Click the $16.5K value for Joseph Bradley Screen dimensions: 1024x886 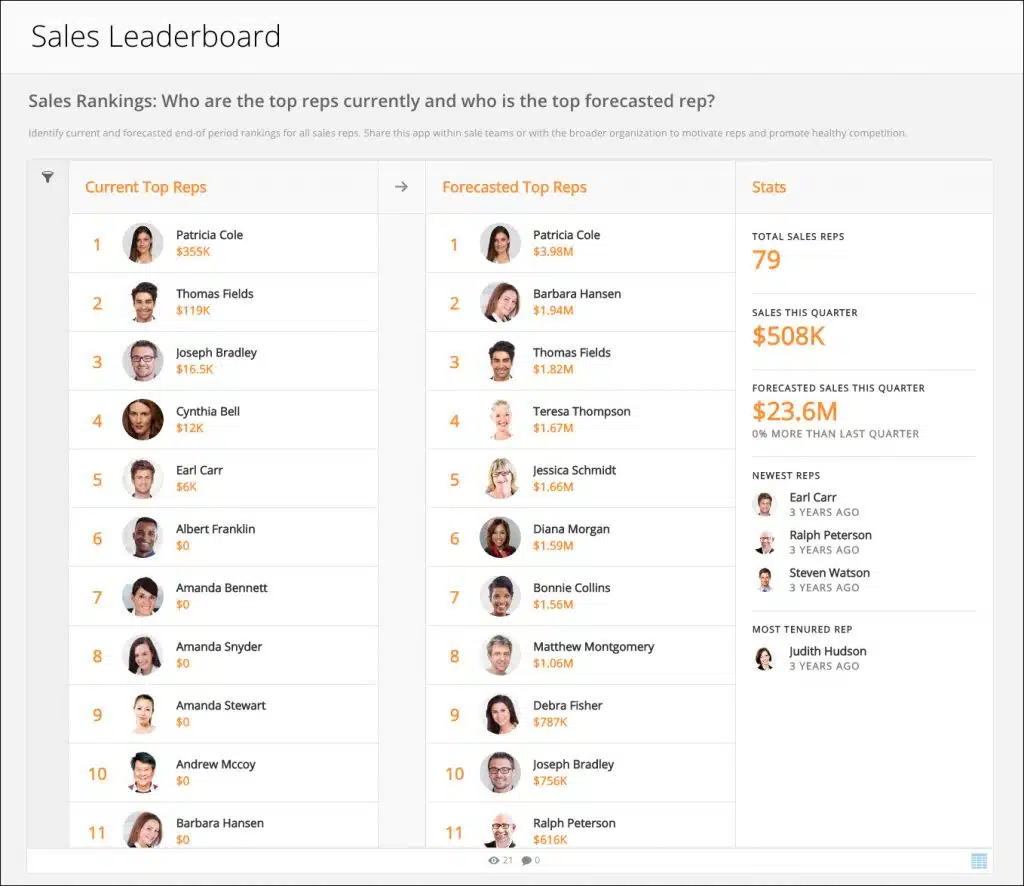point(195,369)
